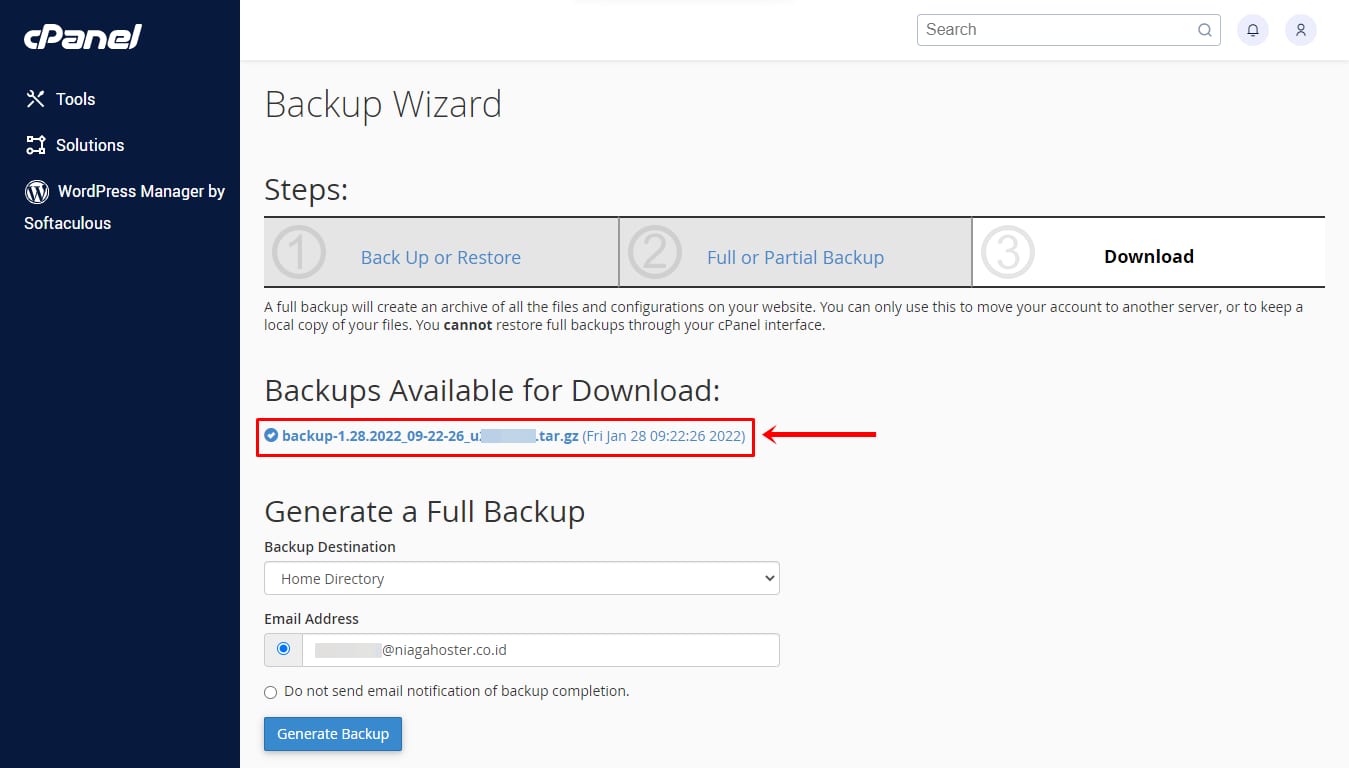Open the user account icon menu

[x=1301, y=30]
